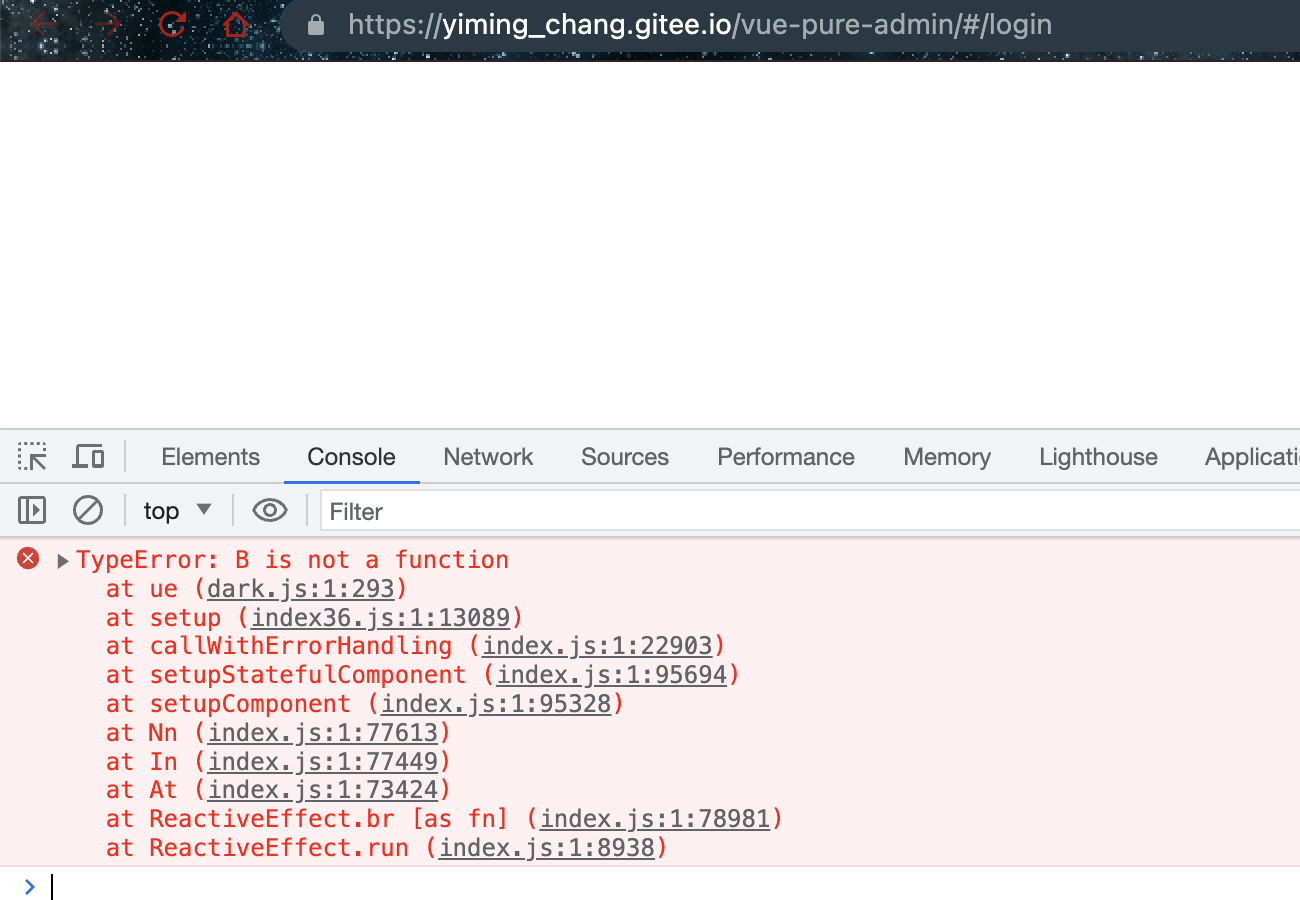Image resolution: width=1300 pixels, height=900 pixels.
Task: Click the clear console icon
Action: 88,510
